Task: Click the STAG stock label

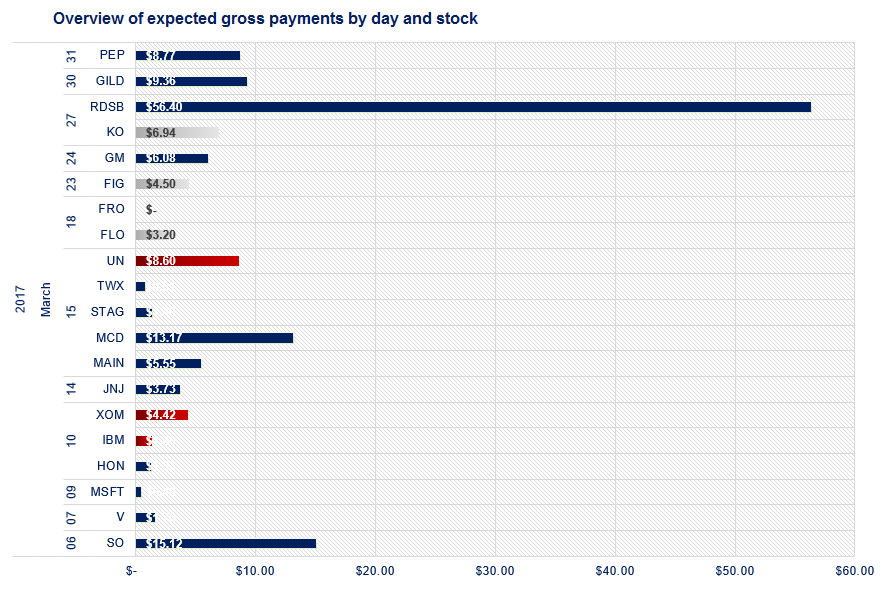Action: coord(107,312)
